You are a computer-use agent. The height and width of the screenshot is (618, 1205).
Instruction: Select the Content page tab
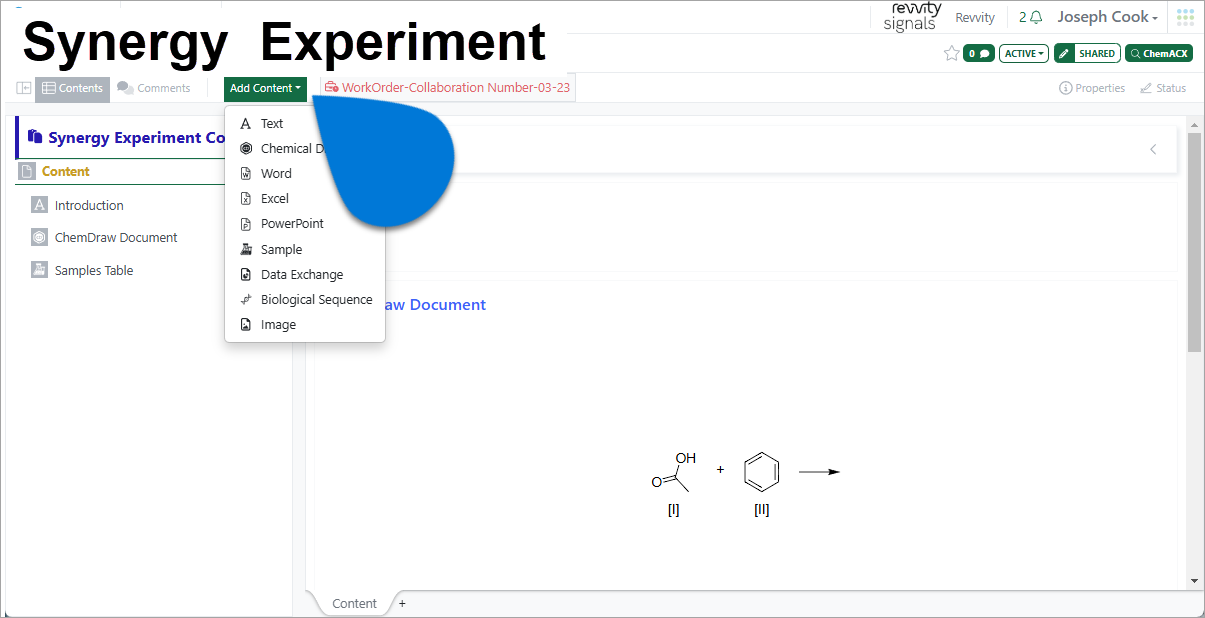point(354,603)
